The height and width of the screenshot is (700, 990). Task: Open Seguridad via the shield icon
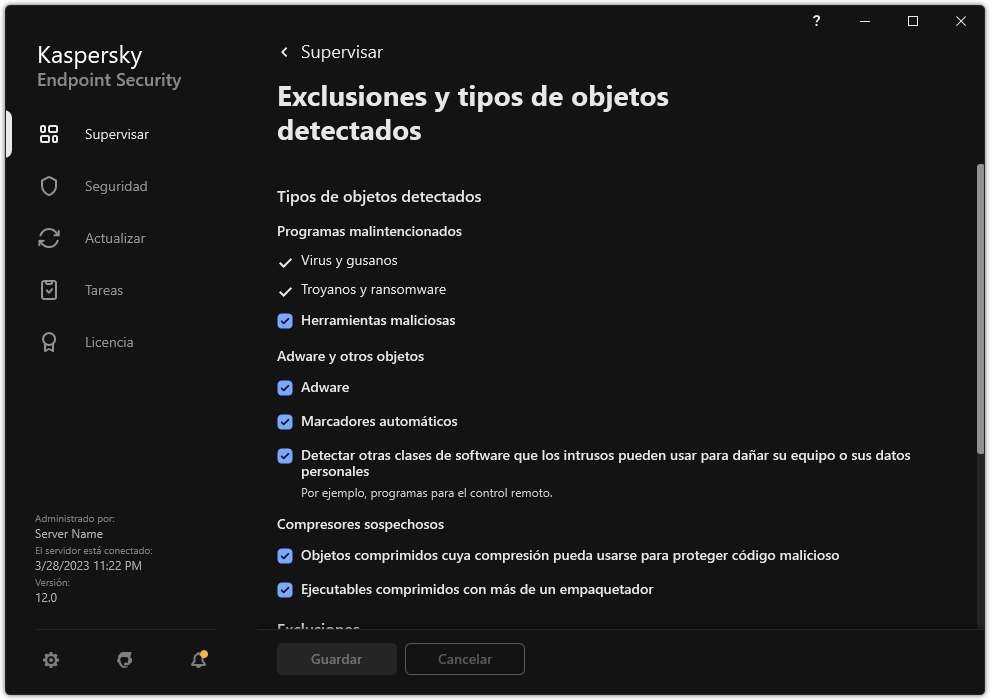(48, 186)
